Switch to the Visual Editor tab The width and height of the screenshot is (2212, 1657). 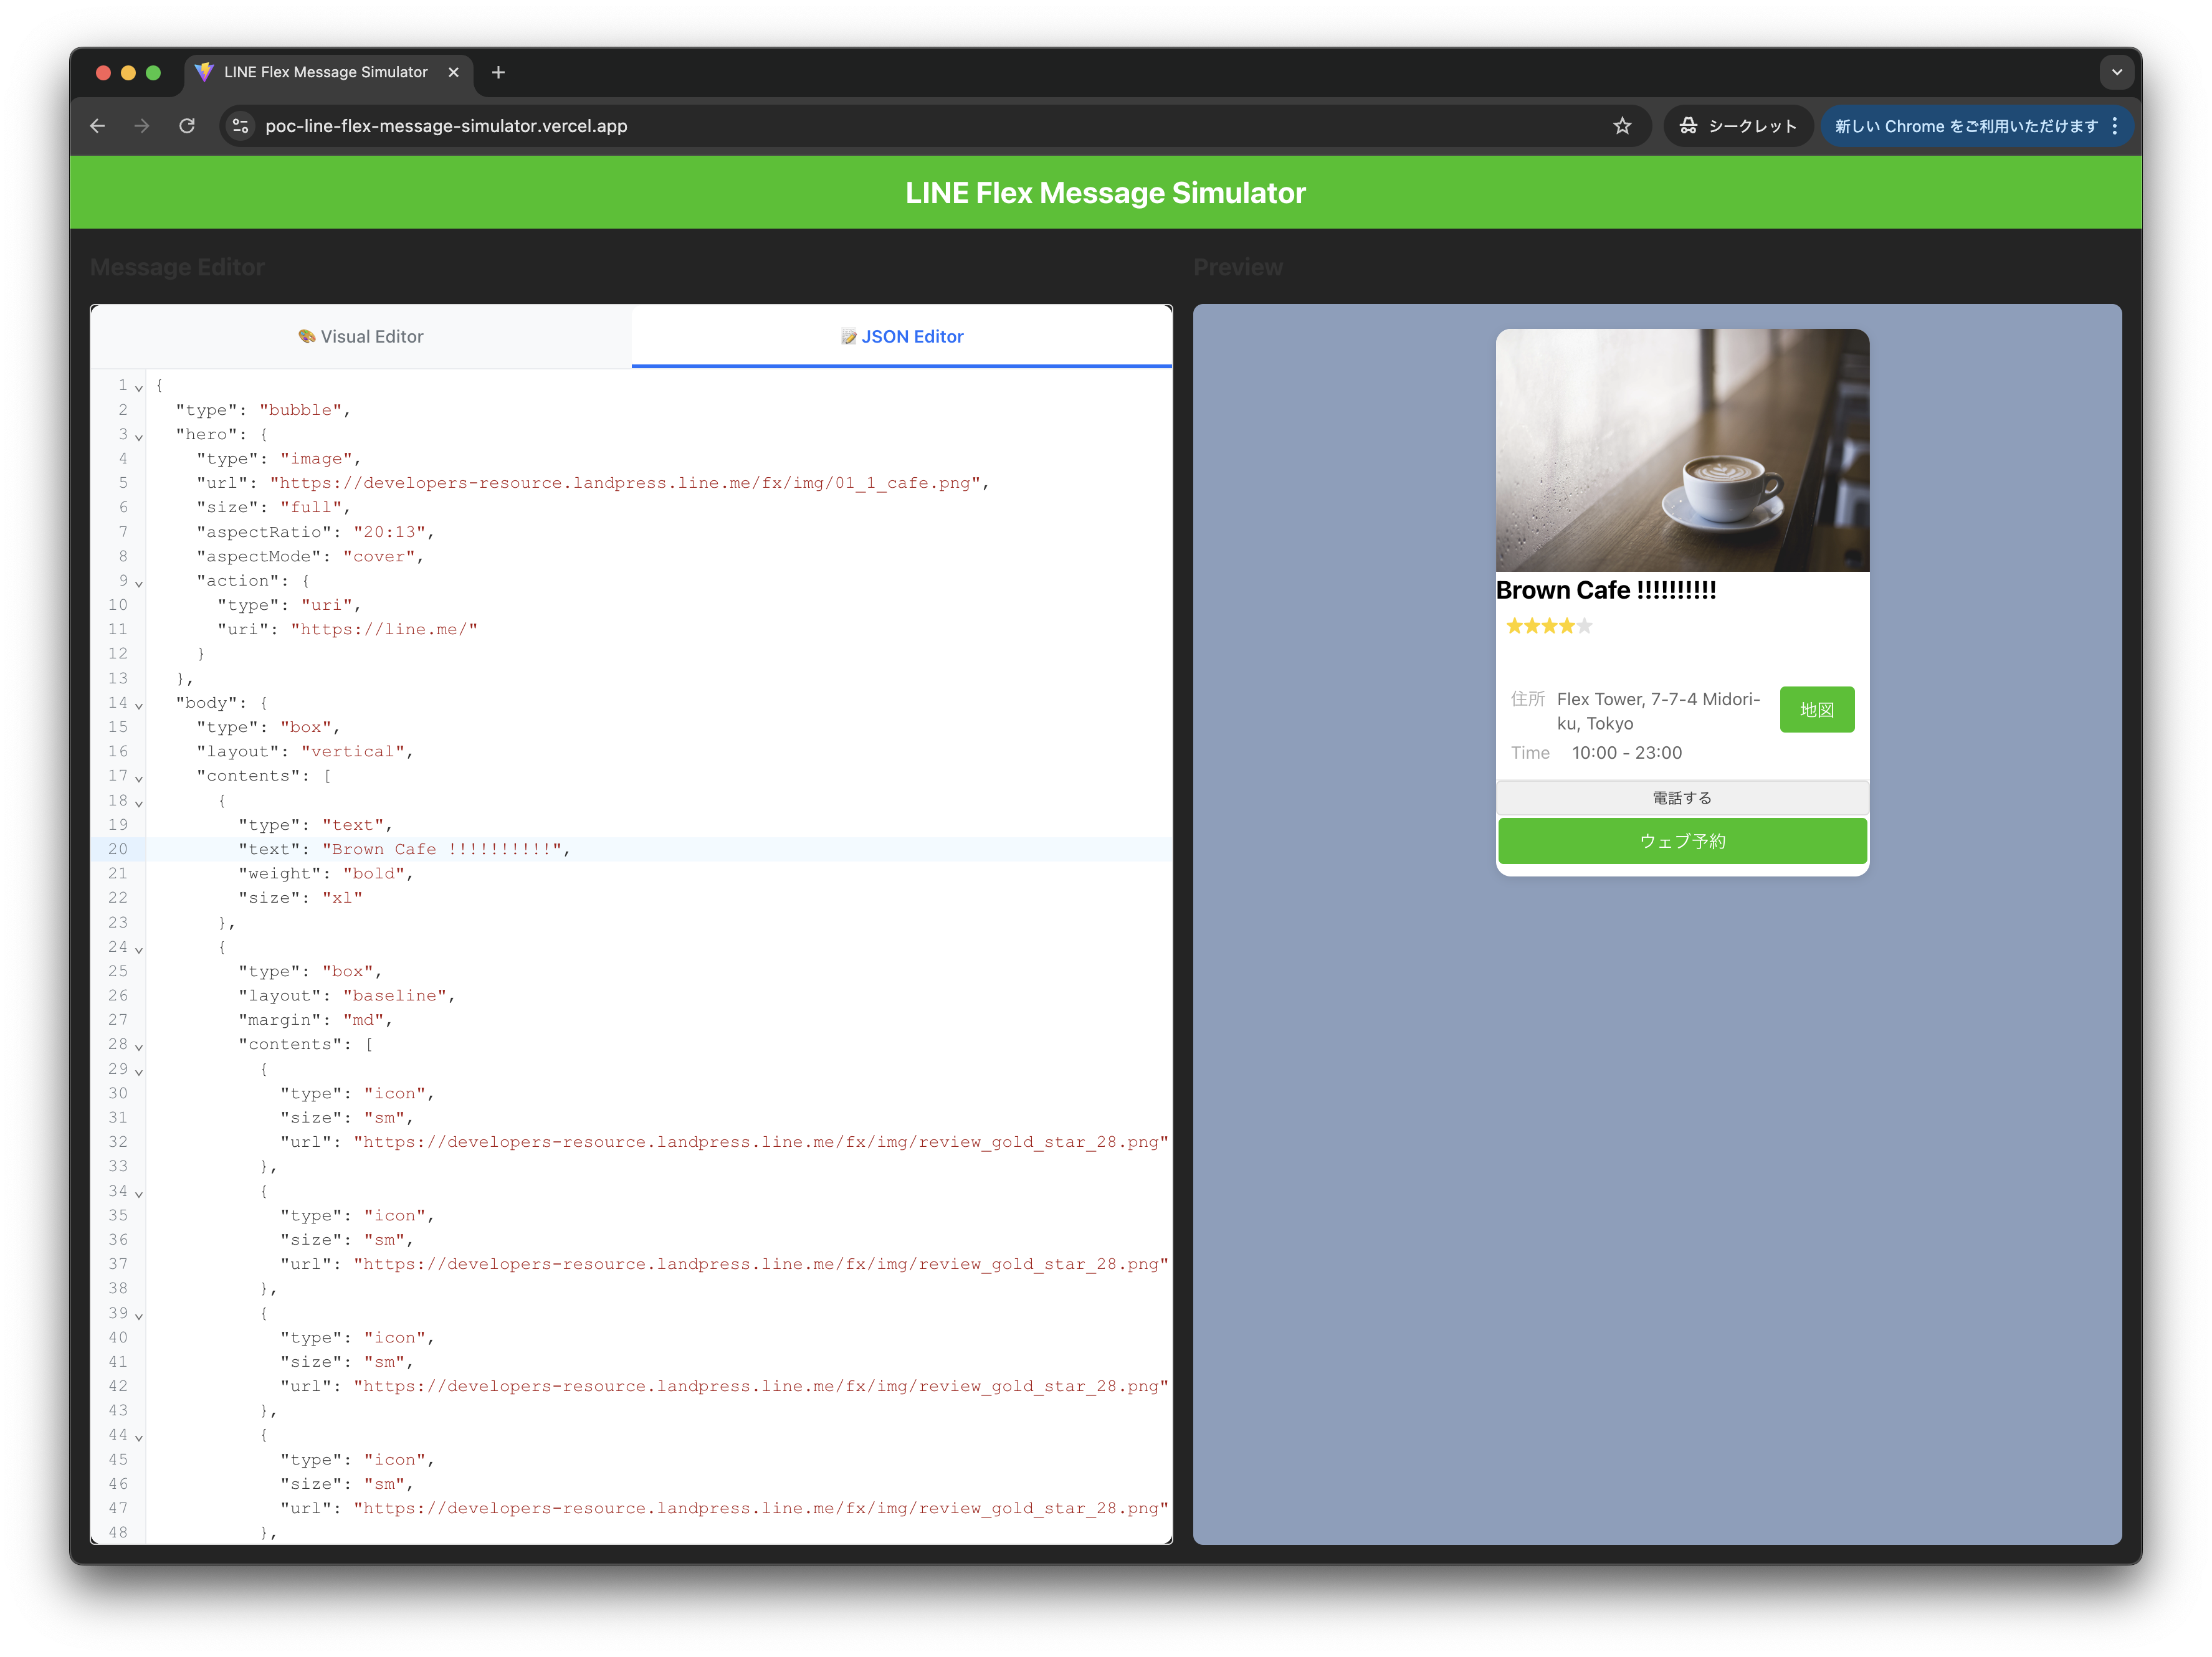coord(360,336)
